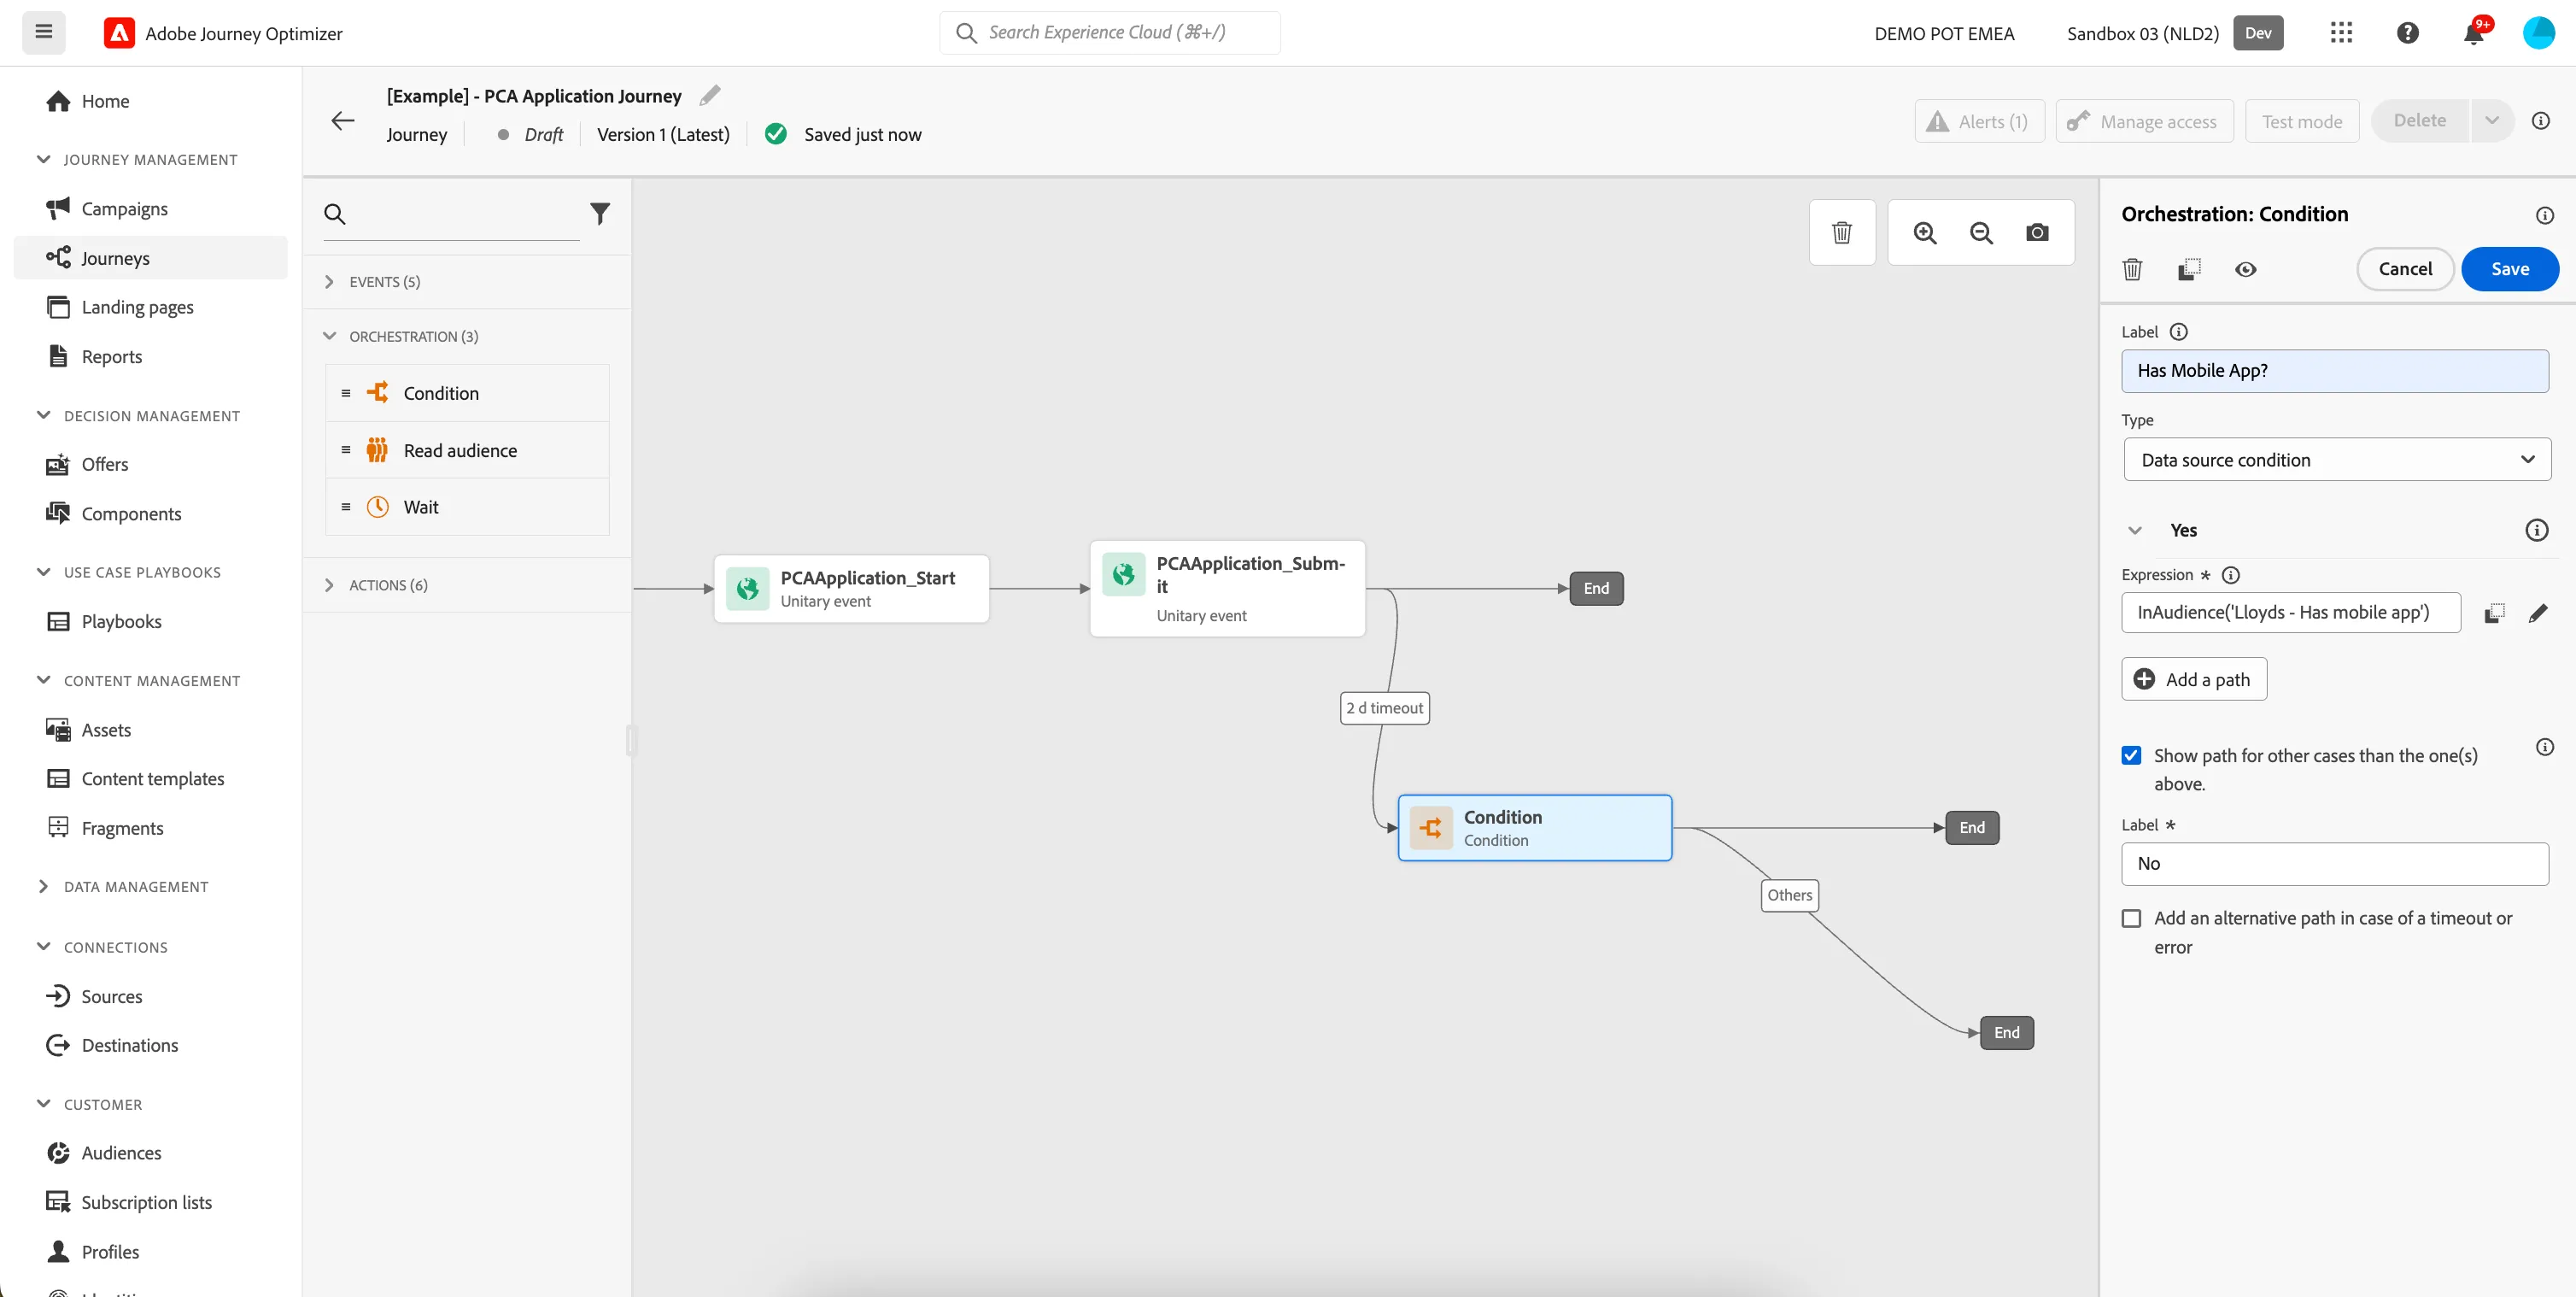
Task: Open Journeys in the sidebar
Action: point(150,258)
